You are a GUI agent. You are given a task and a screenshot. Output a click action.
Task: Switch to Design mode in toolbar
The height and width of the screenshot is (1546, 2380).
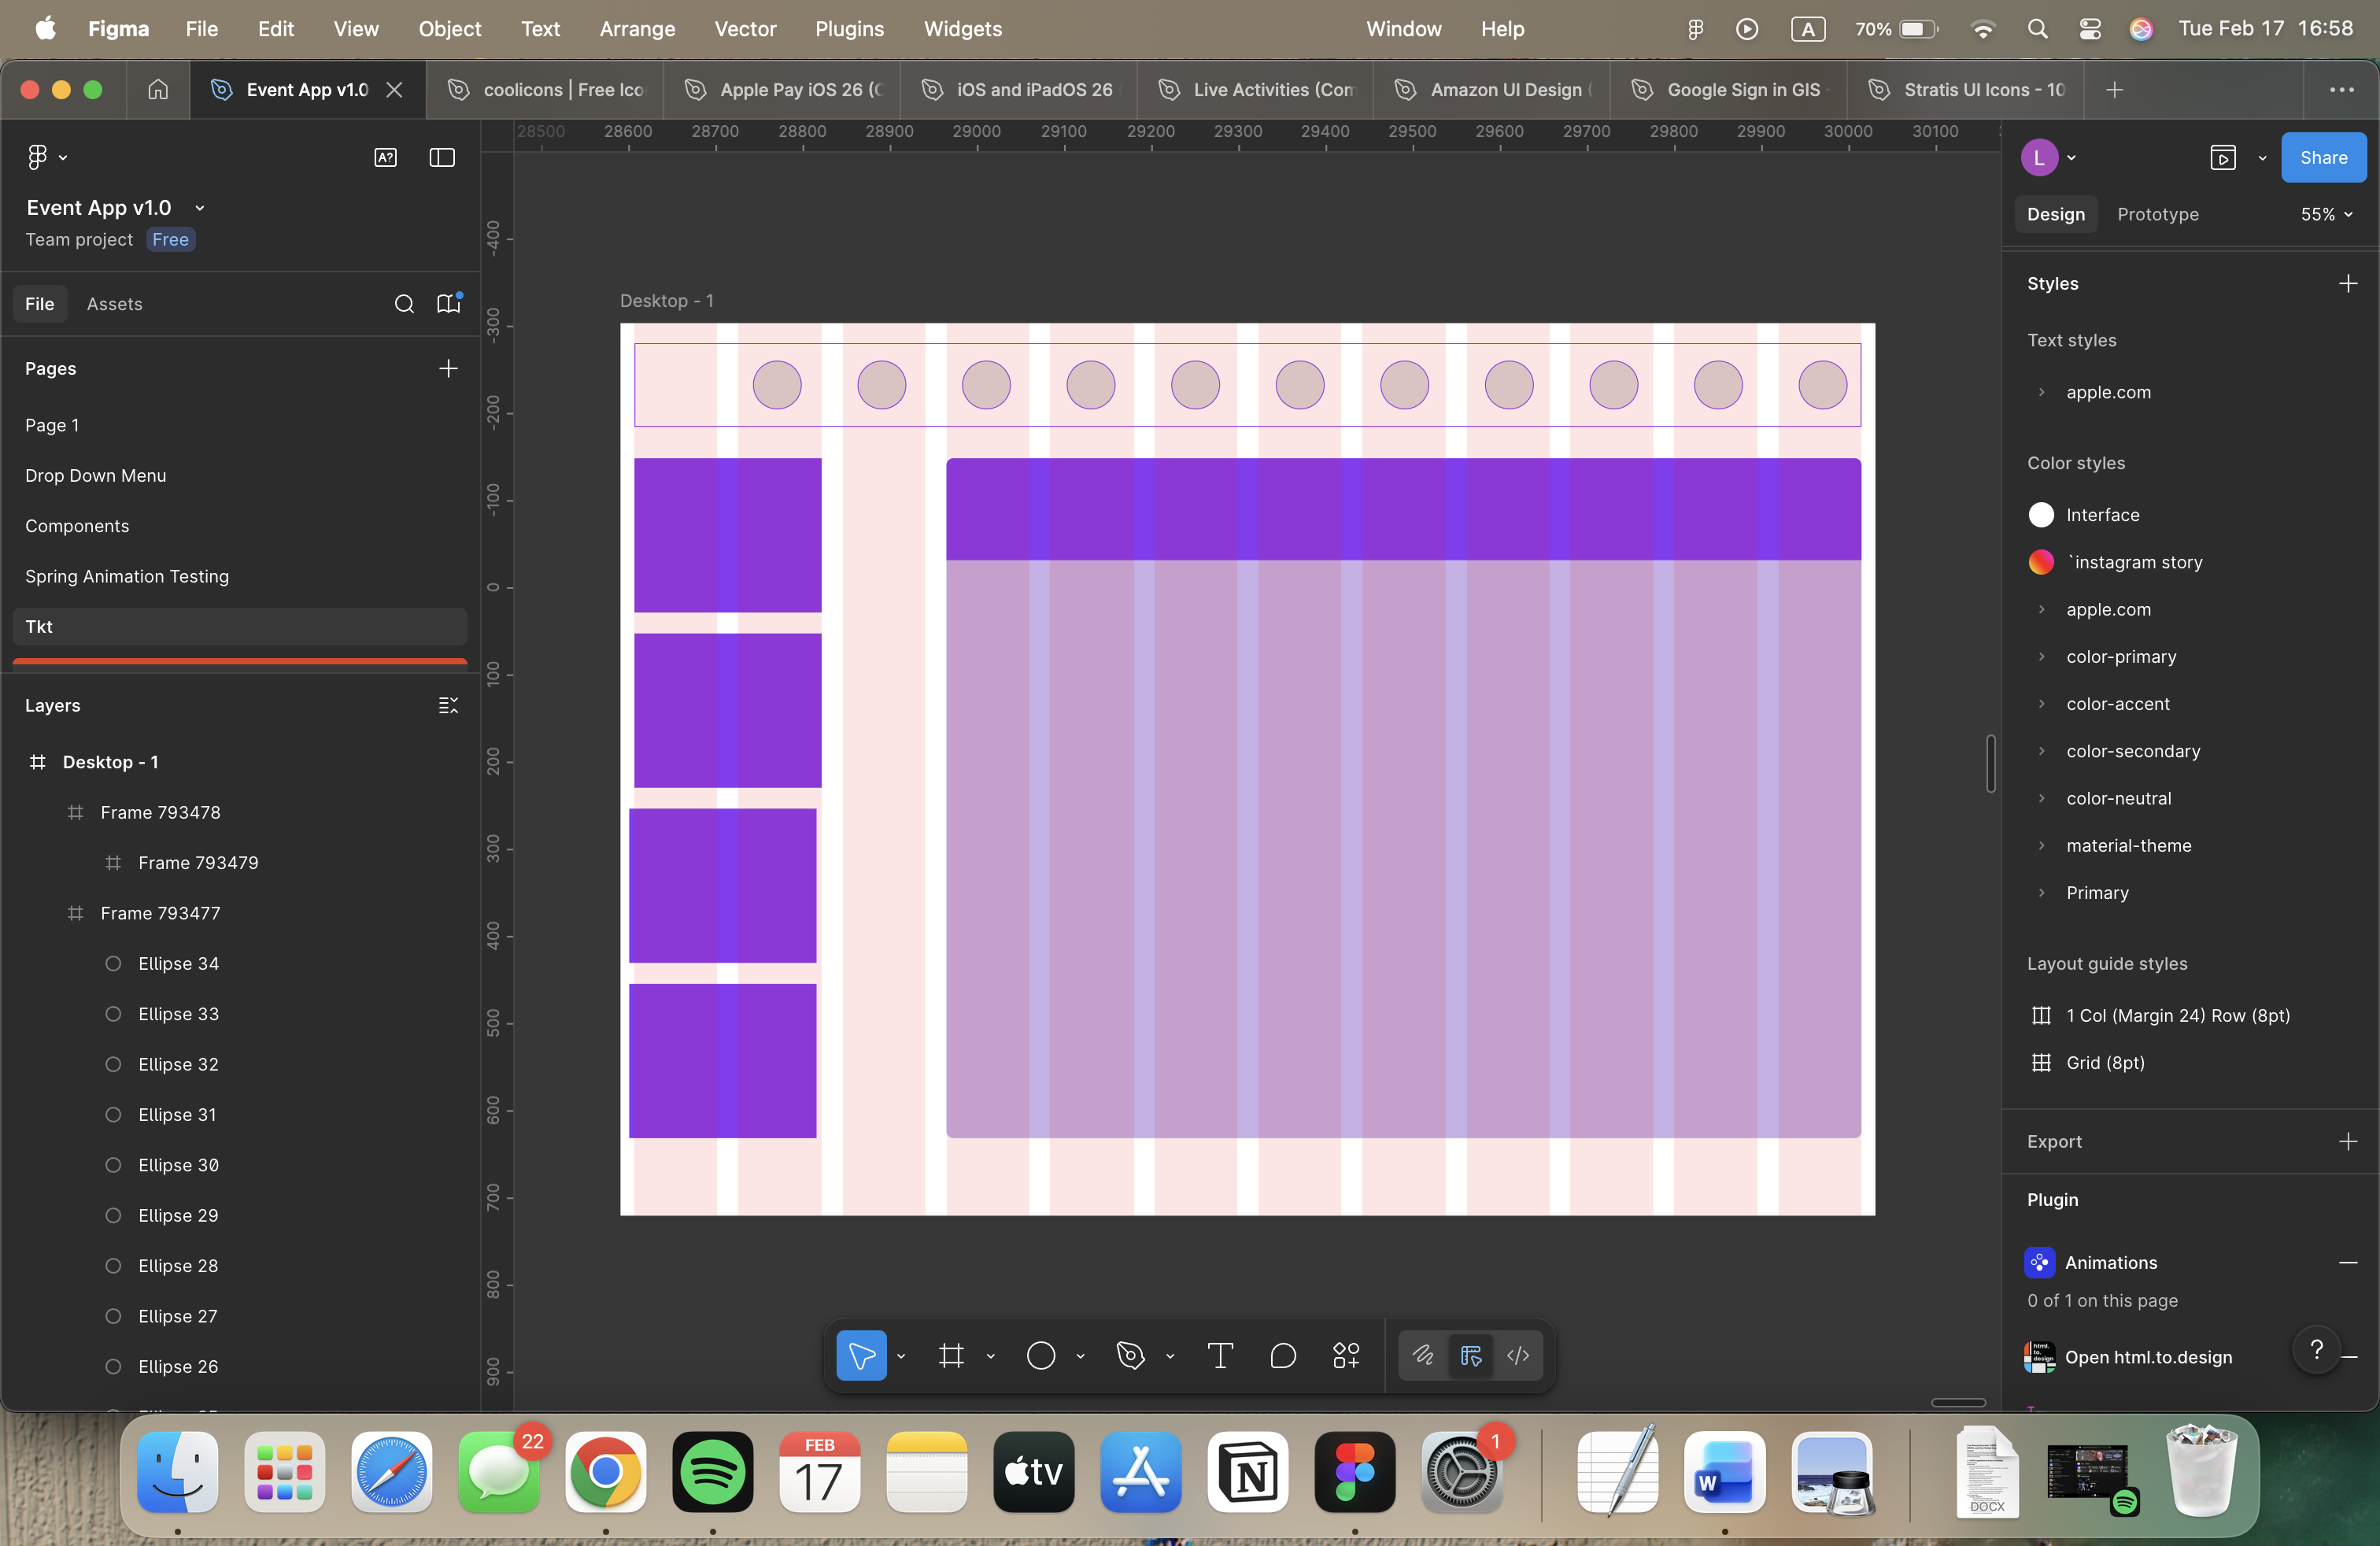(1471, 1355)
